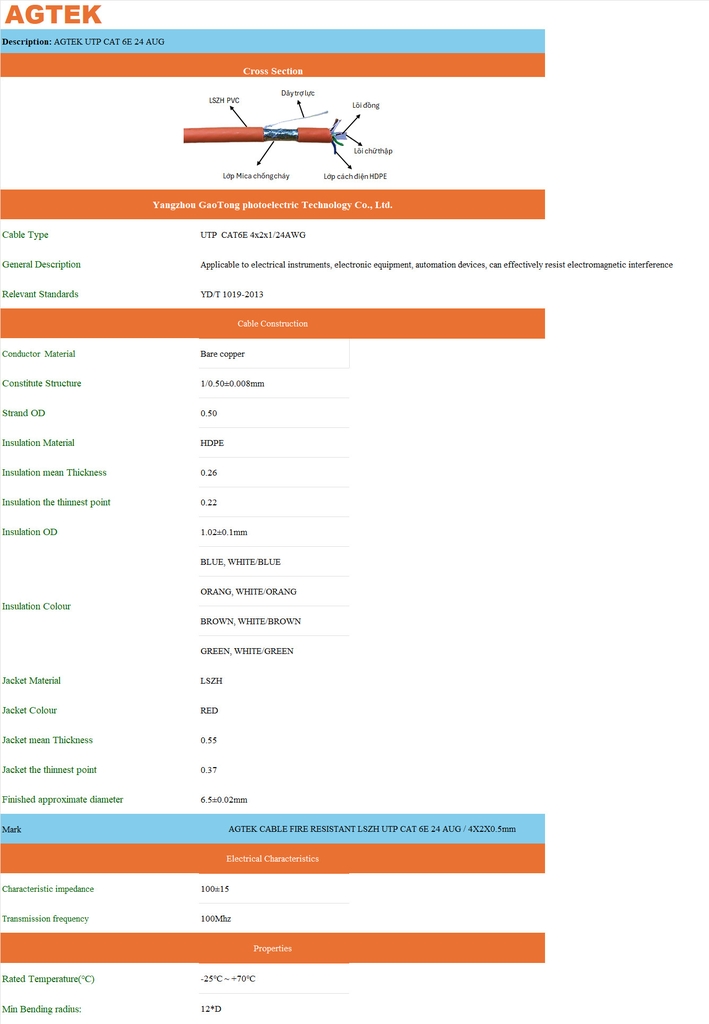Click the Properties section header
The image size is (709, 1024).
(x=272, y=948)
